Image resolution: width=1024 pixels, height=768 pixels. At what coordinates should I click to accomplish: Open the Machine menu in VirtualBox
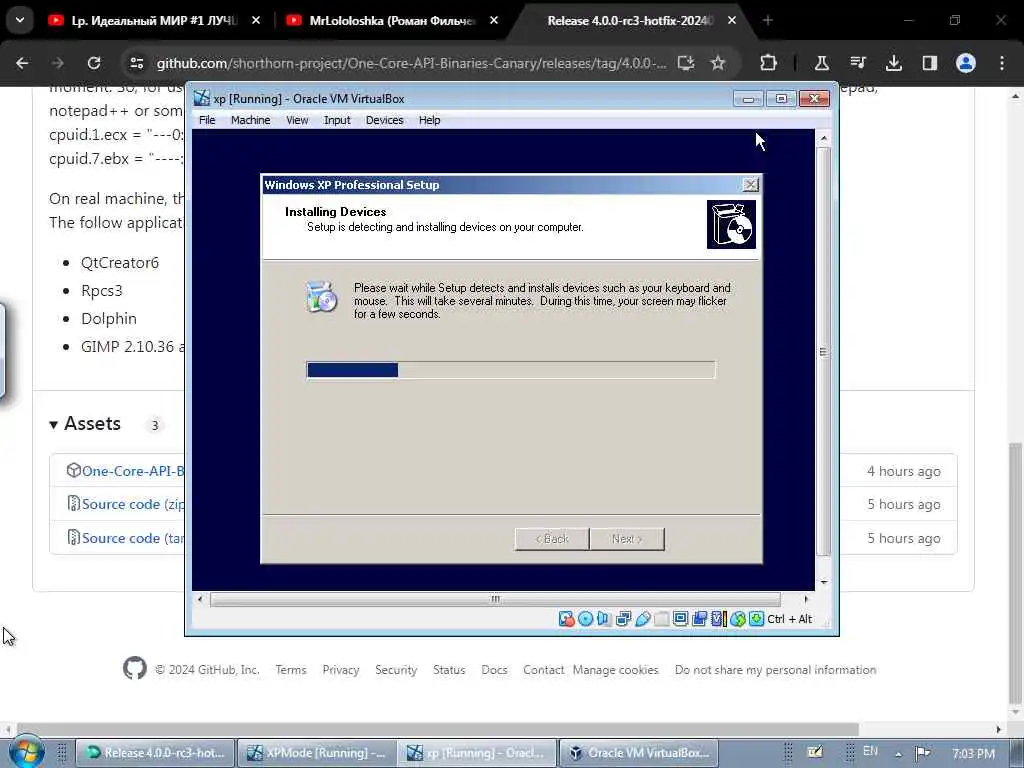tap(250, 120)
